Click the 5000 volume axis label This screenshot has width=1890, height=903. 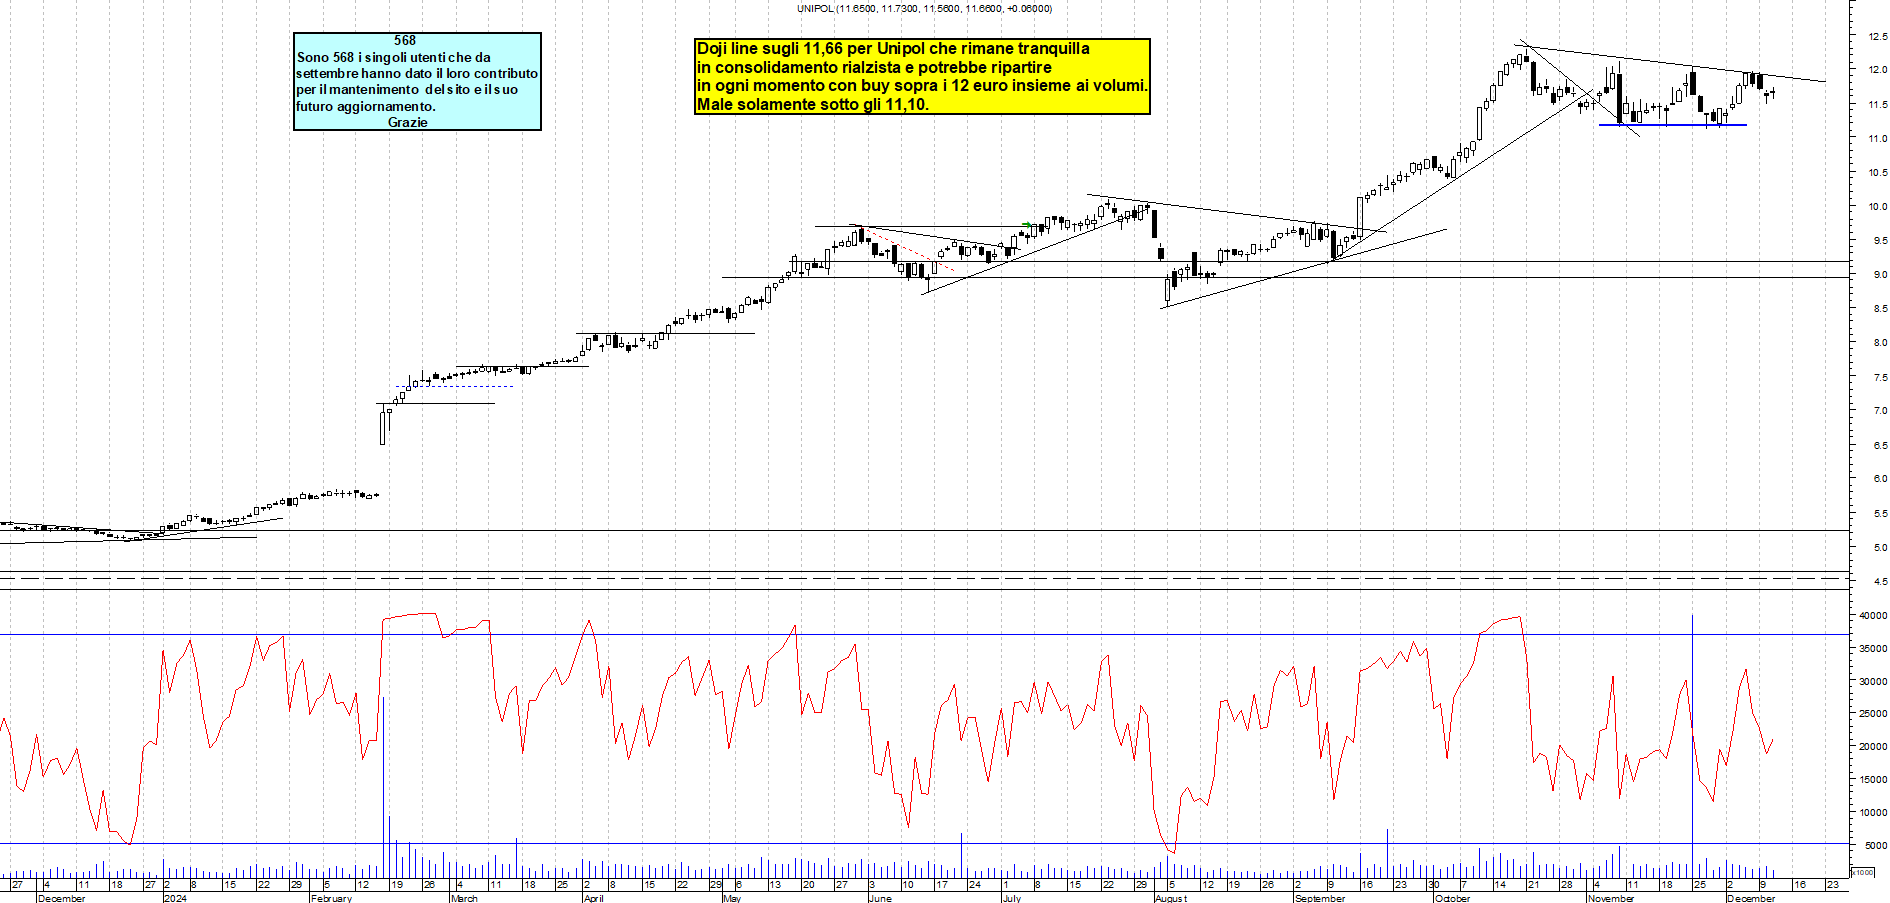[x=1875, y=845]
